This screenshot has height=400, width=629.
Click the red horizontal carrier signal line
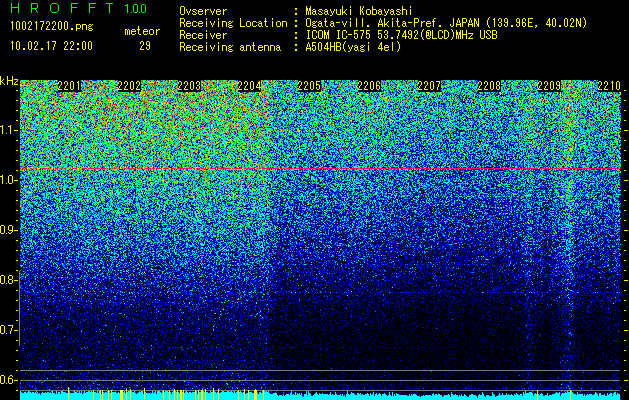(x=320, y=169)
